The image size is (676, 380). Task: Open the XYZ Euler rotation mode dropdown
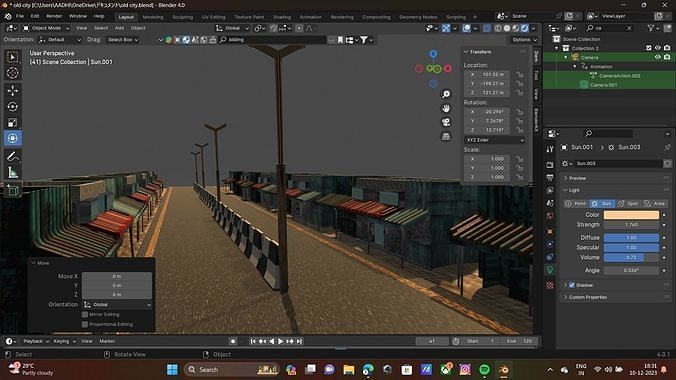[494, 140]
